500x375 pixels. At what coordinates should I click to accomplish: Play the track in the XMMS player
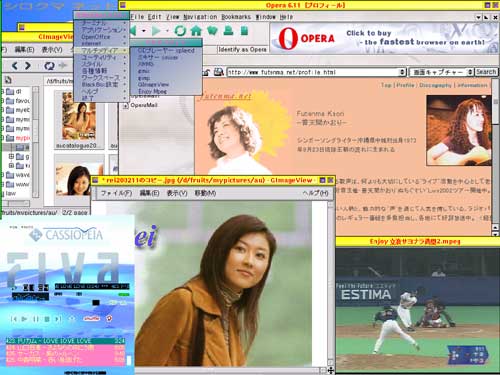24,319
